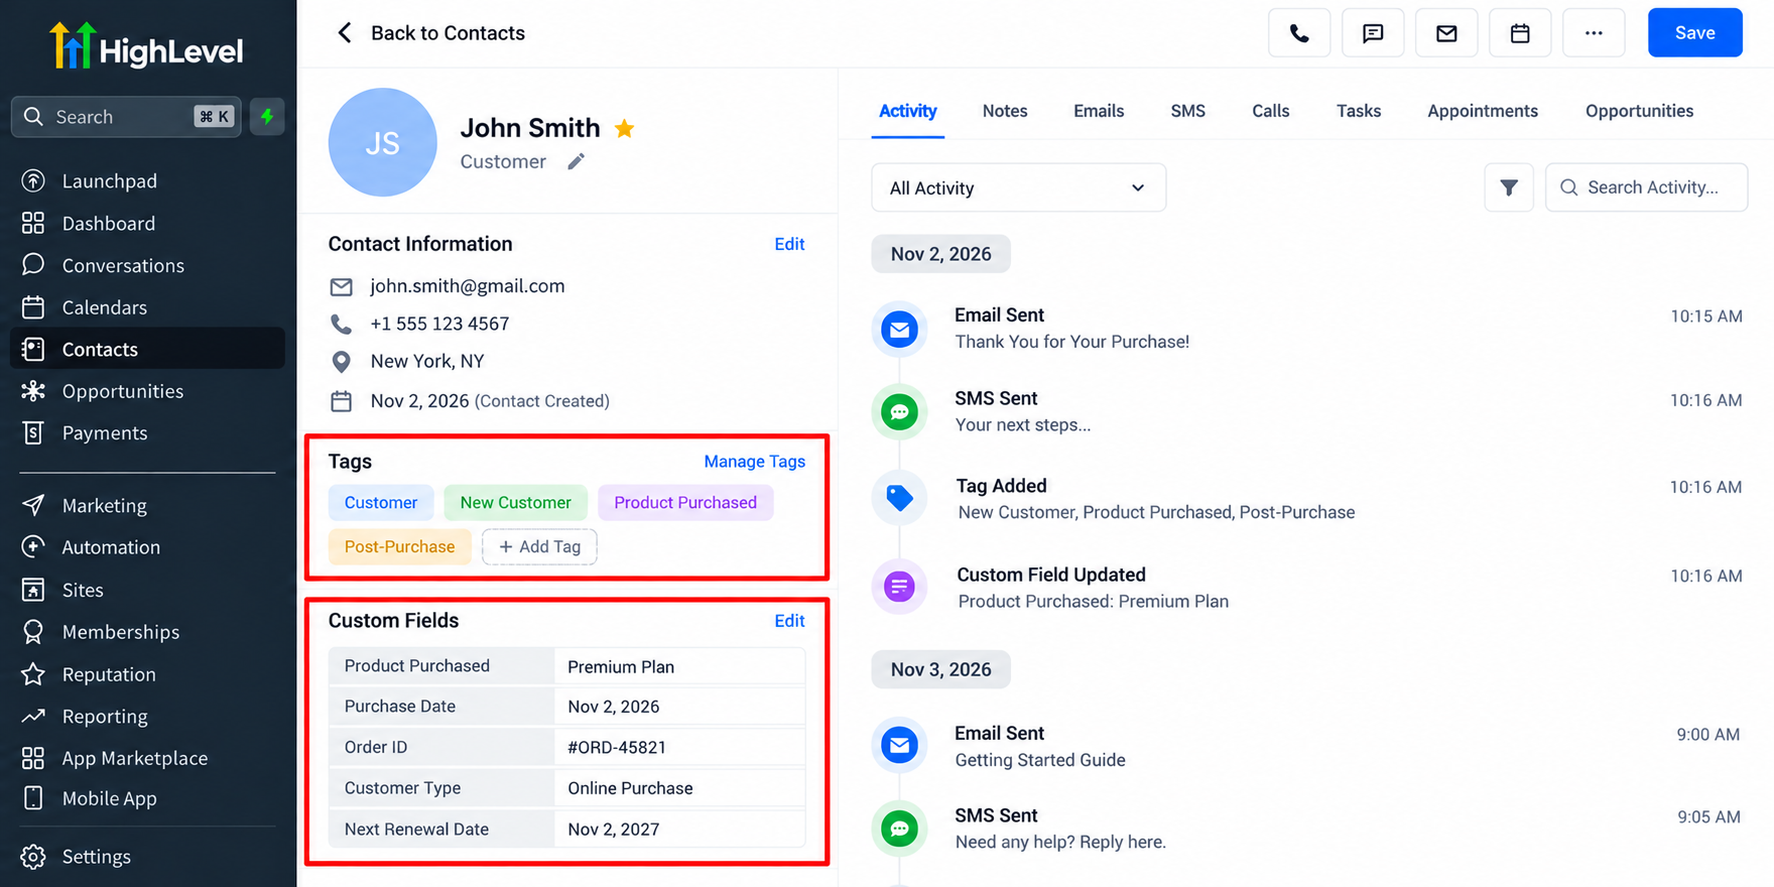1774x887 pixels.
Task: Go to Dashboard in the sidebar
Action: click(x=108, y=223)
